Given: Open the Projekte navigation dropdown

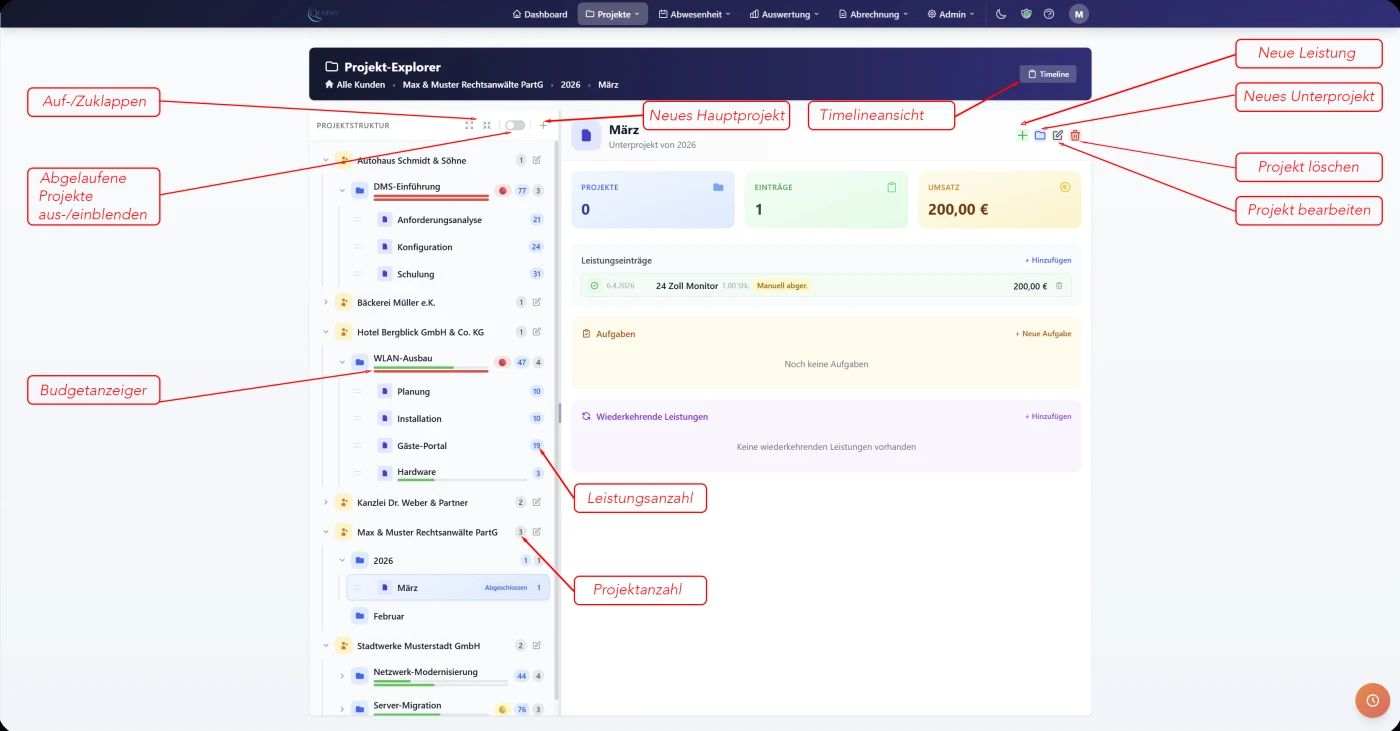Looking at the screenshot, I should coord(612,14).
